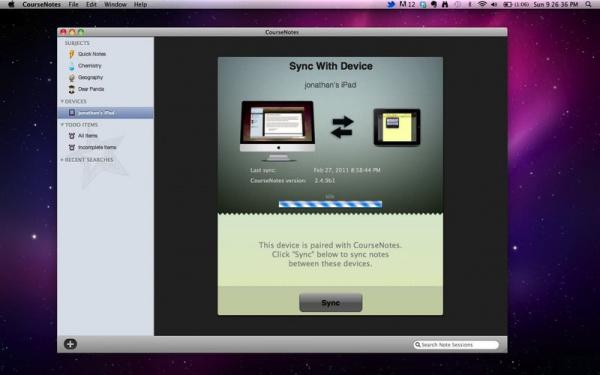Image resolution: width=600 pixels, height=375 pixels.
Task: Click the black head-shaped menu bar icon
Action: tap(434, 5)
